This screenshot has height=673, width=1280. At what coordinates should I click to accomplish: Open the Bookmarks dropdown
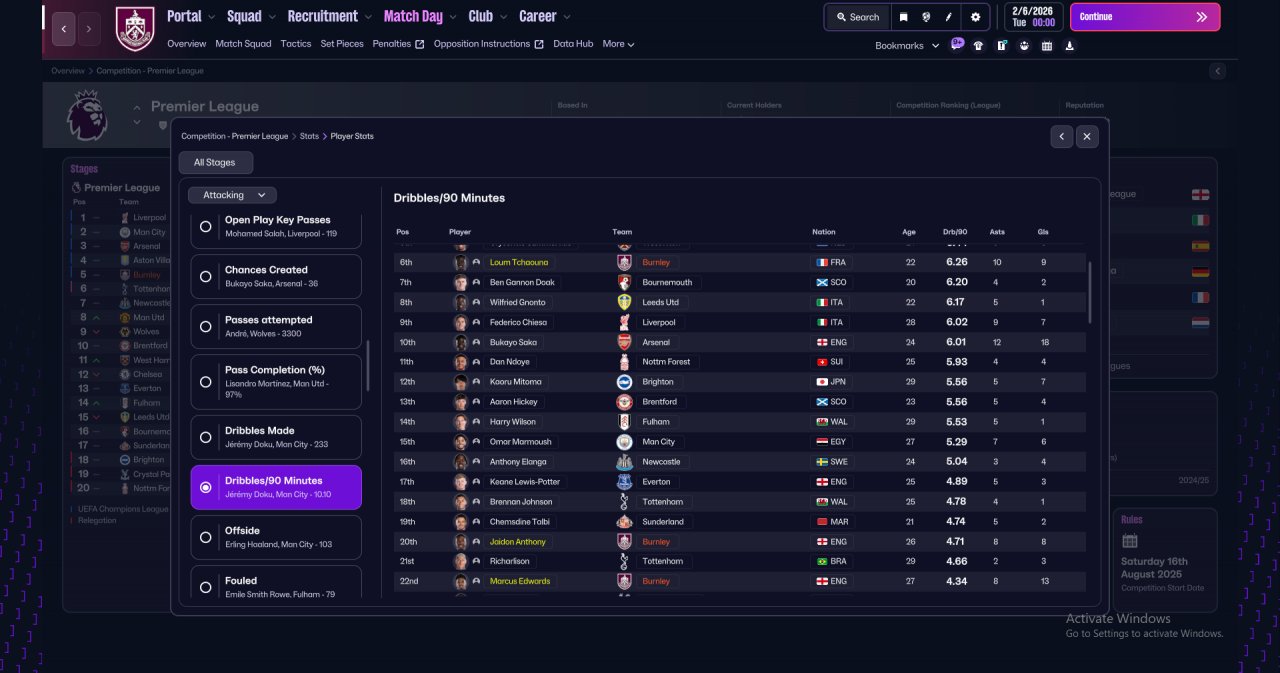coord(907,46)
